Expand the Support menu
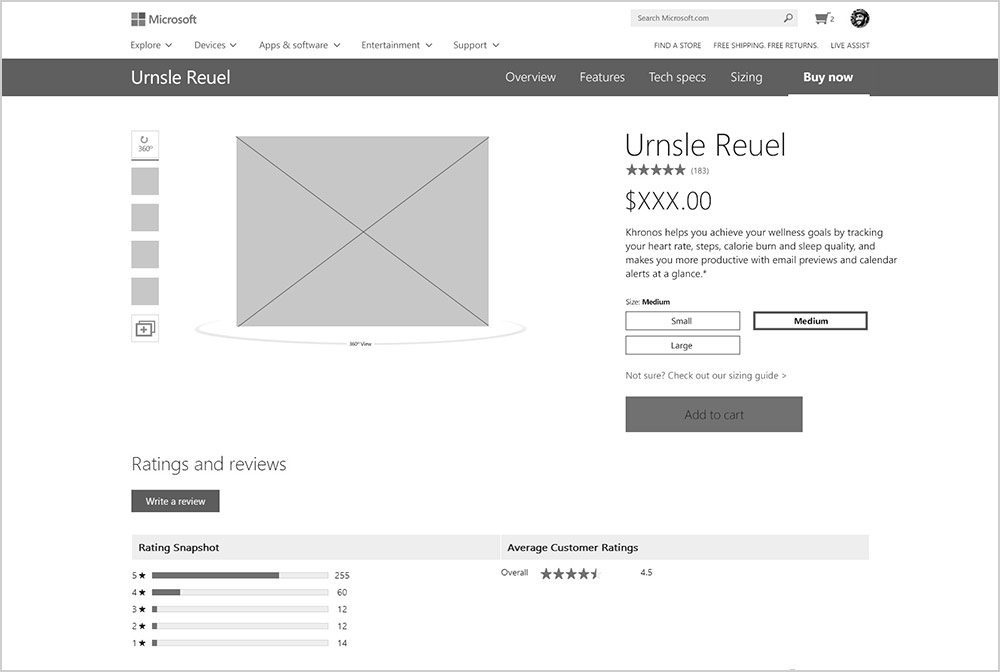This screenshot has width=1000, height=672. (x=476, y=45)
